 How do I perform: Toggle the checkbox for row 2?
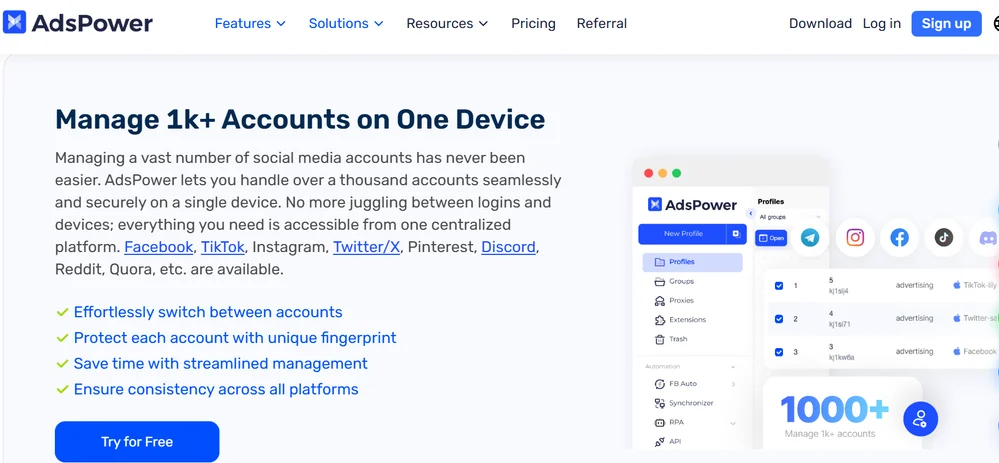779,318
